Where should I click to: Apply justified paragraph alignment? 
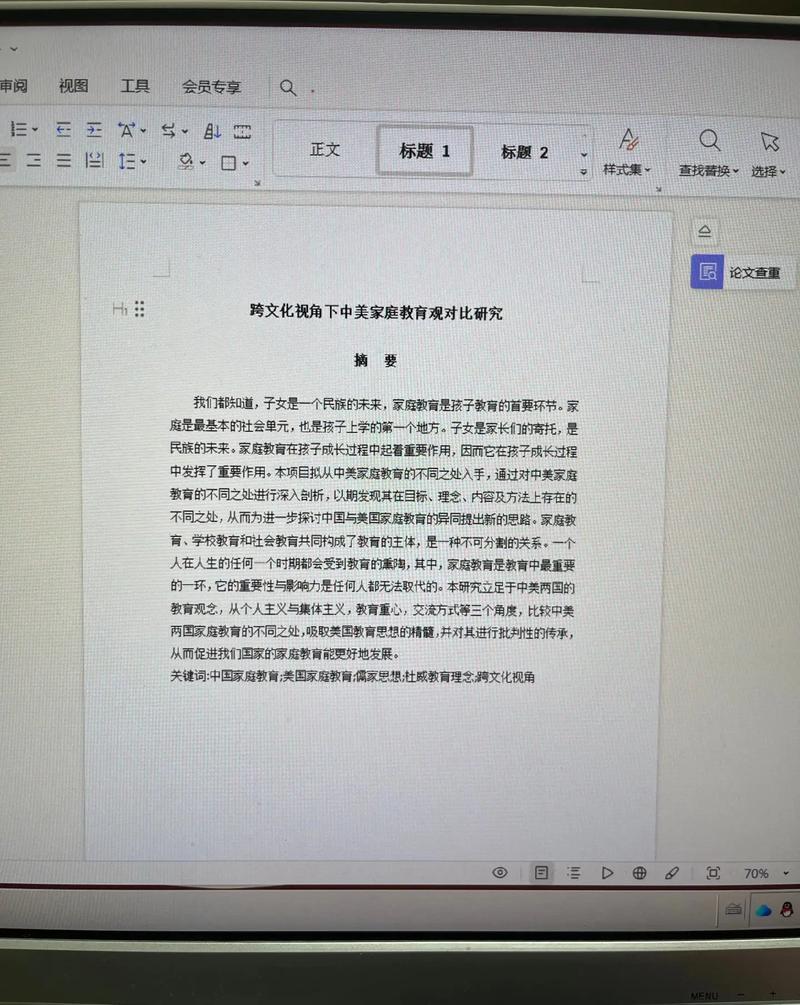pos(64,162)
